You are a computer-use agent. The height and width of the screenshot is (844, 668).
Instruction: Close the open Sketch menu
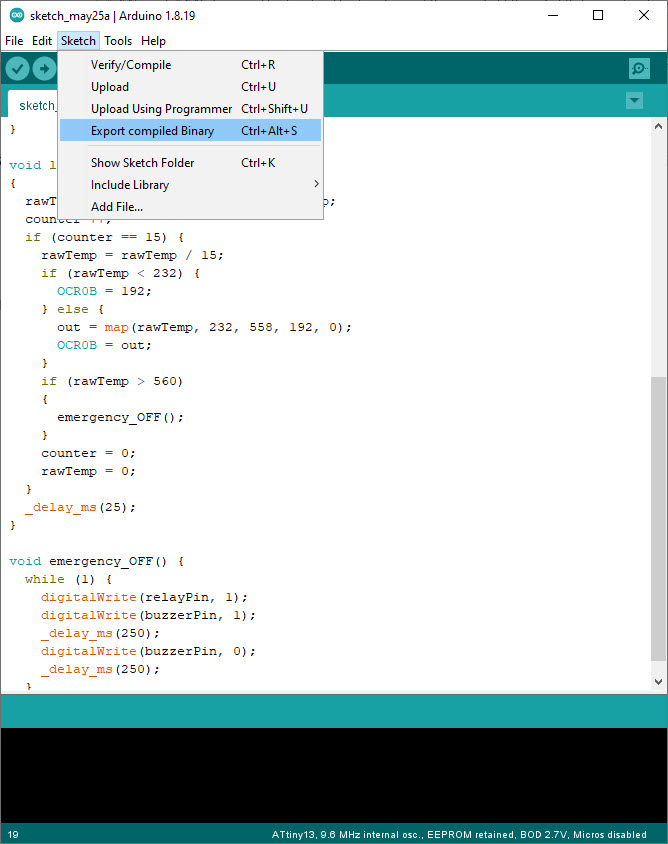(78, 41)
